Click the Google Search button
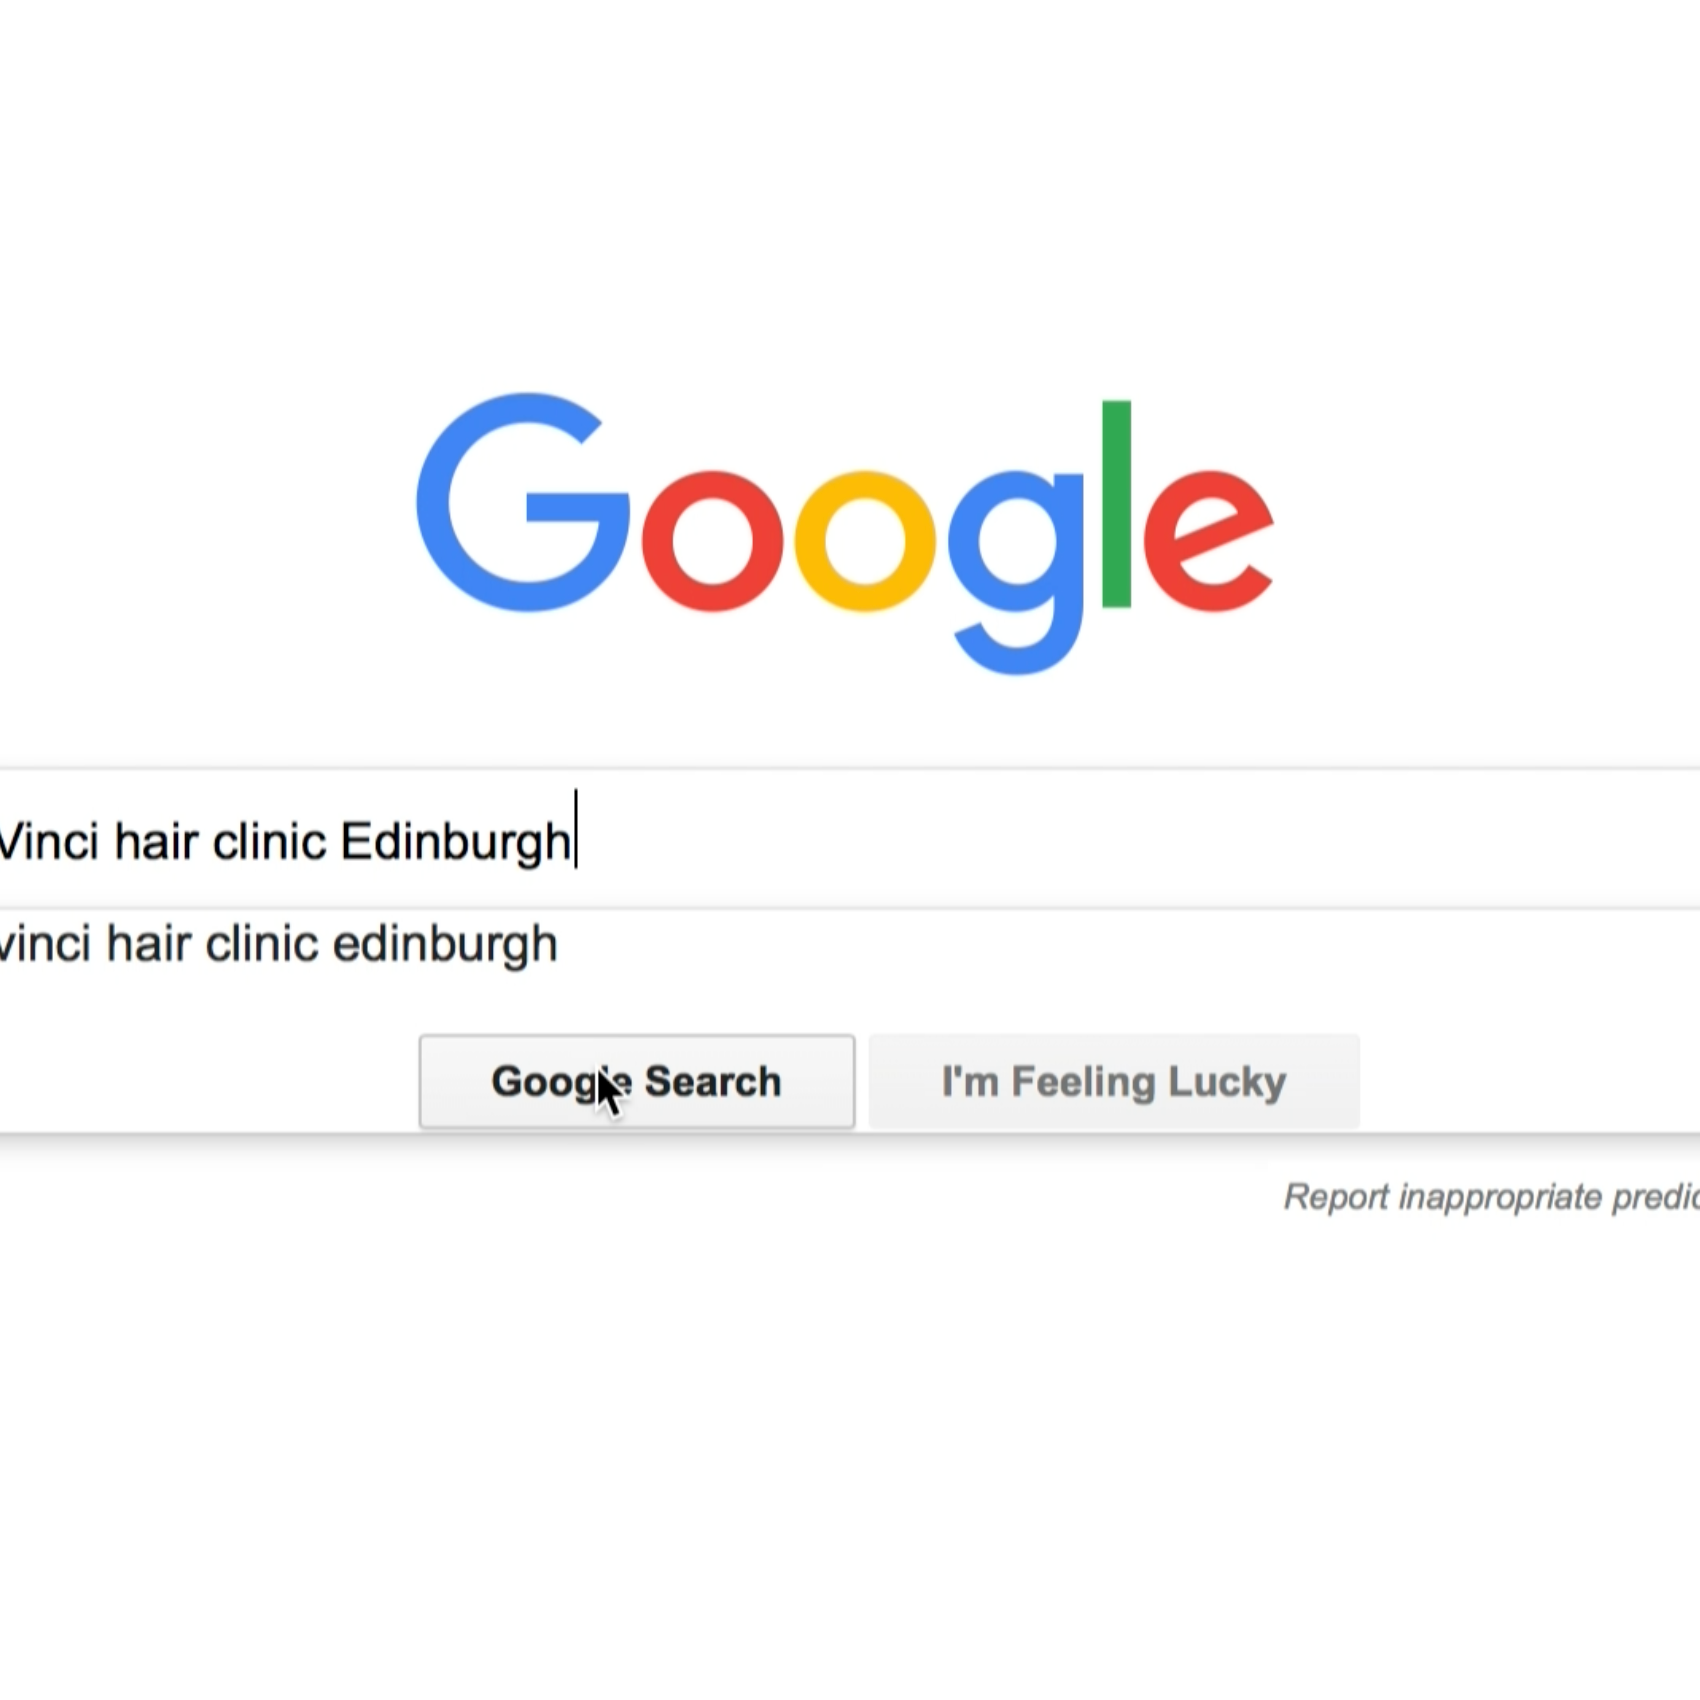The image size is (1700, 1700). pos(637,1082)
